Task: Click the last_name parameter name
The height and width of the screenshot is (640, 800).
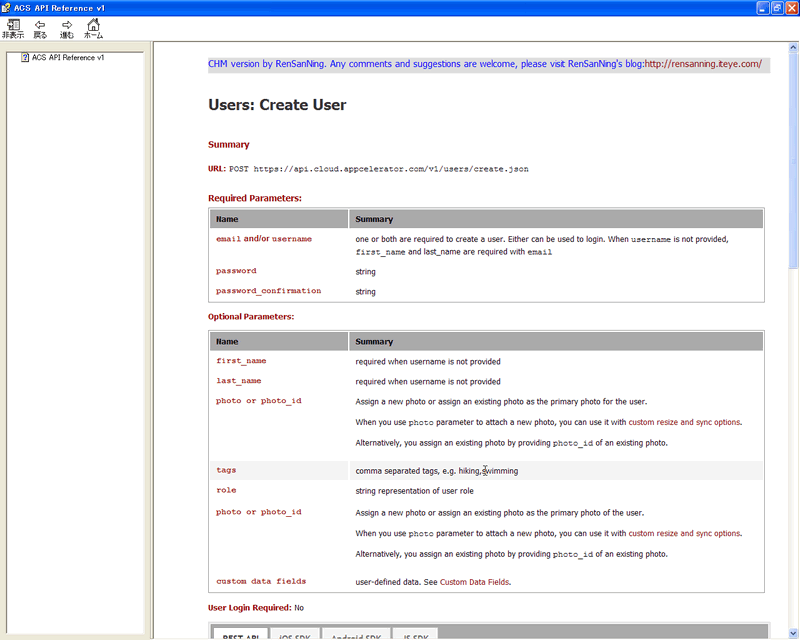Action: pos(238,381)
